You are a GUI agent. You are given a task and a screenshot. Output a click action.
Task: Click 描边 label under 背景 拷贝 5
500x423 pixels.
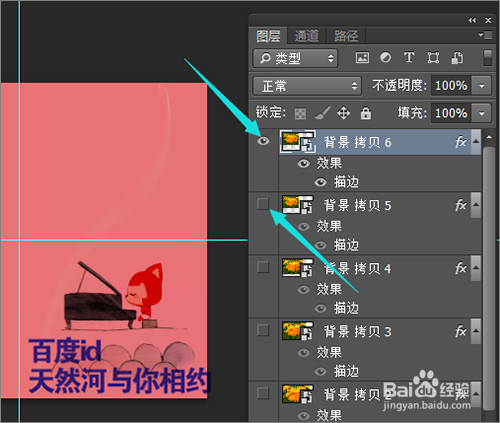tap(346, 245)
